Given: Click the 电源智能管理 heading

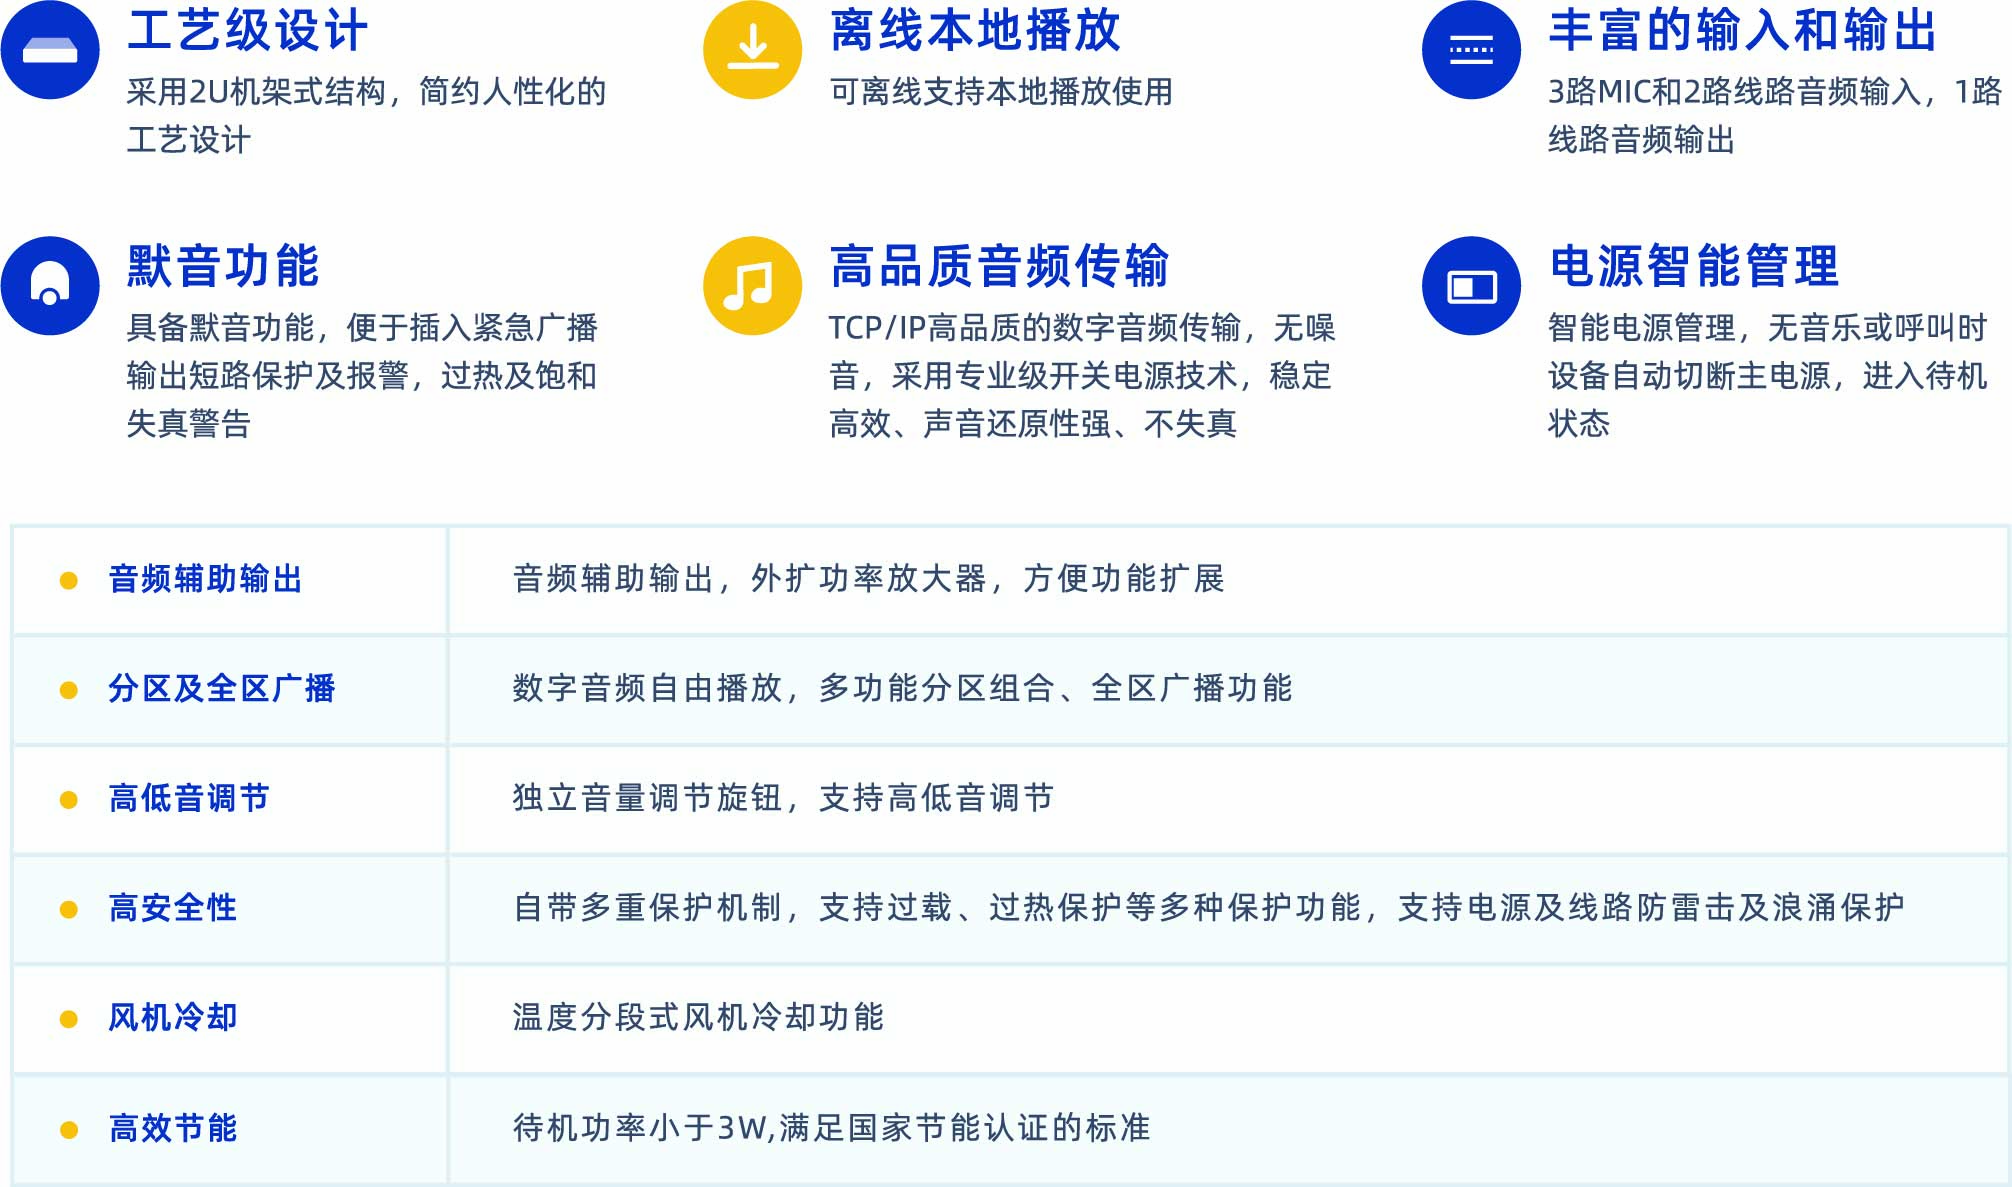Looking at the screenshot, I should [x=1693, y=266].
